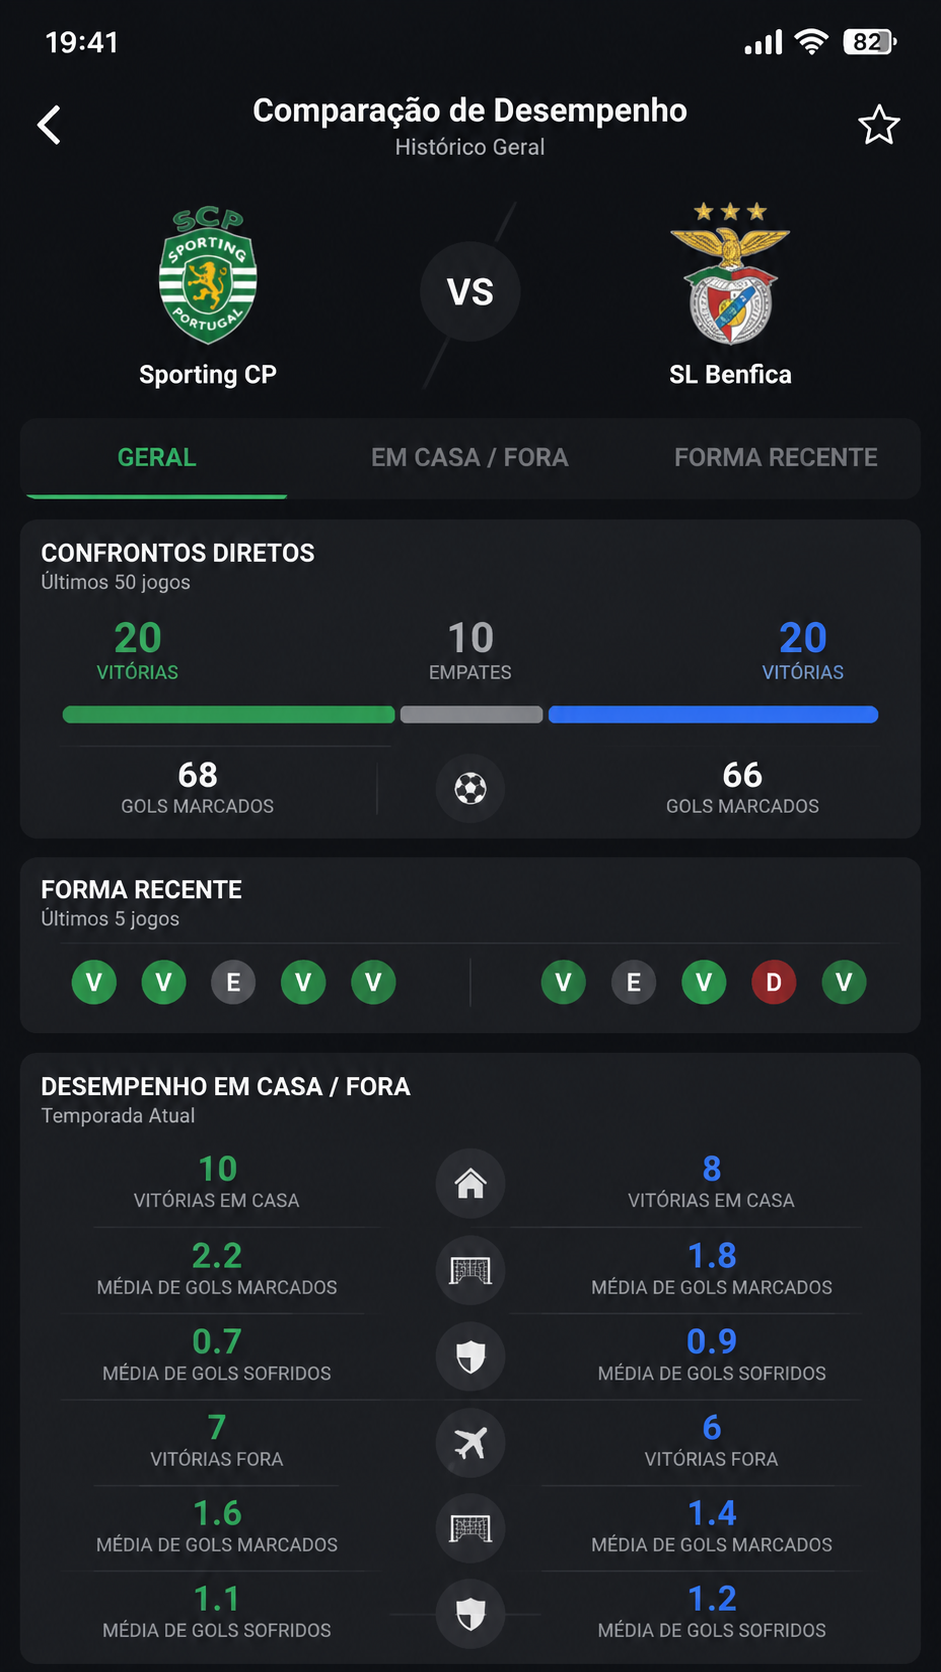Tap the Sporting CP crest
Image resolution: width=941 pixels, height=1672 pixels.
[x=208, y=276]
